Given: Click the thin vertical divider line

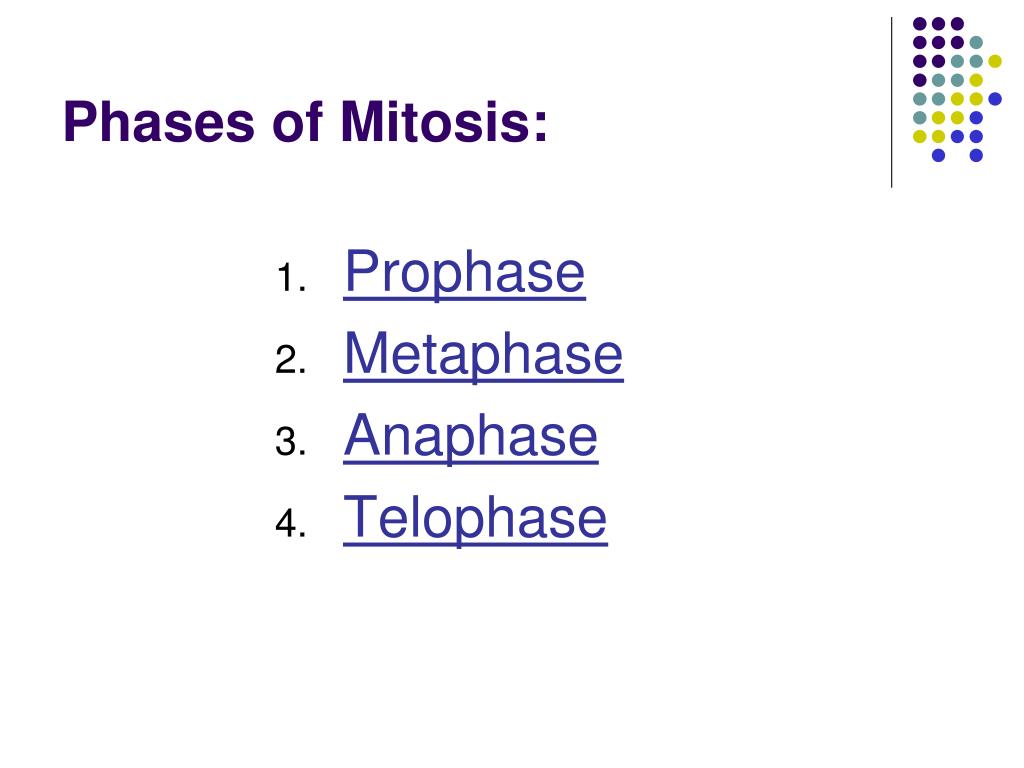Looking at the screenshot, I should coord(891,103).
